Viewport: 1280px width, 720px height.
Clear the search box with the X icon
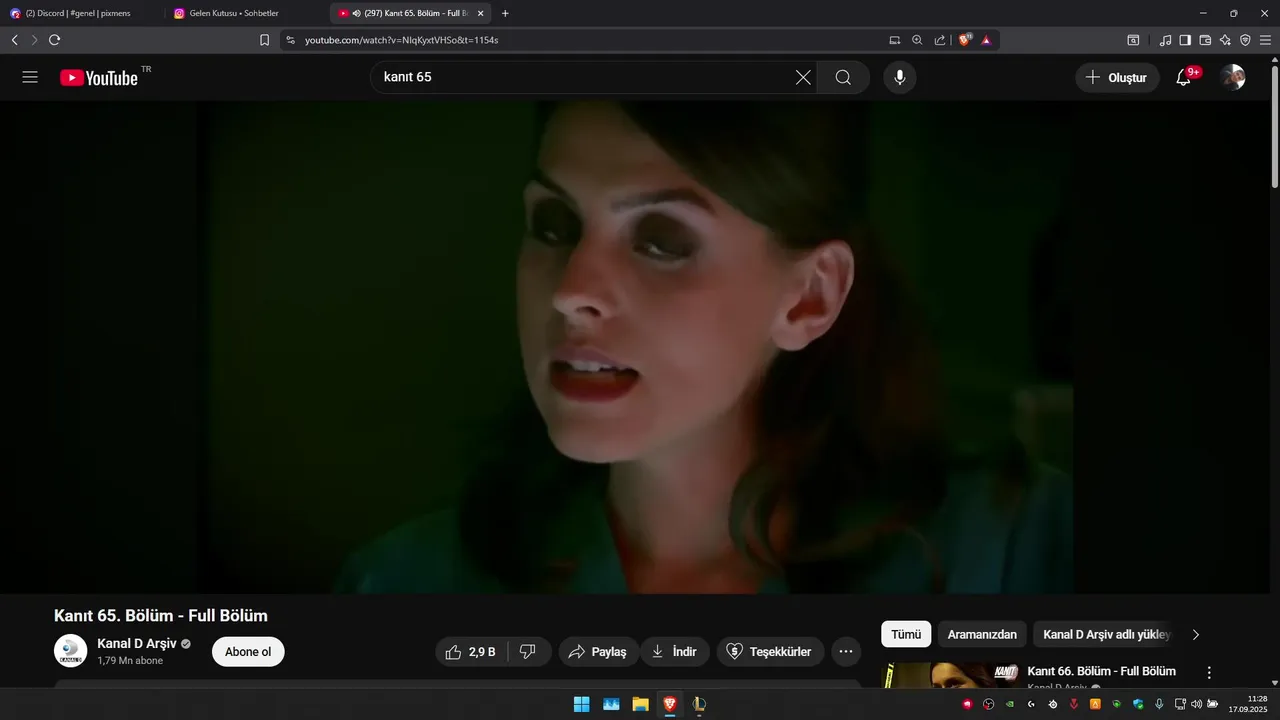pos(803,77)
